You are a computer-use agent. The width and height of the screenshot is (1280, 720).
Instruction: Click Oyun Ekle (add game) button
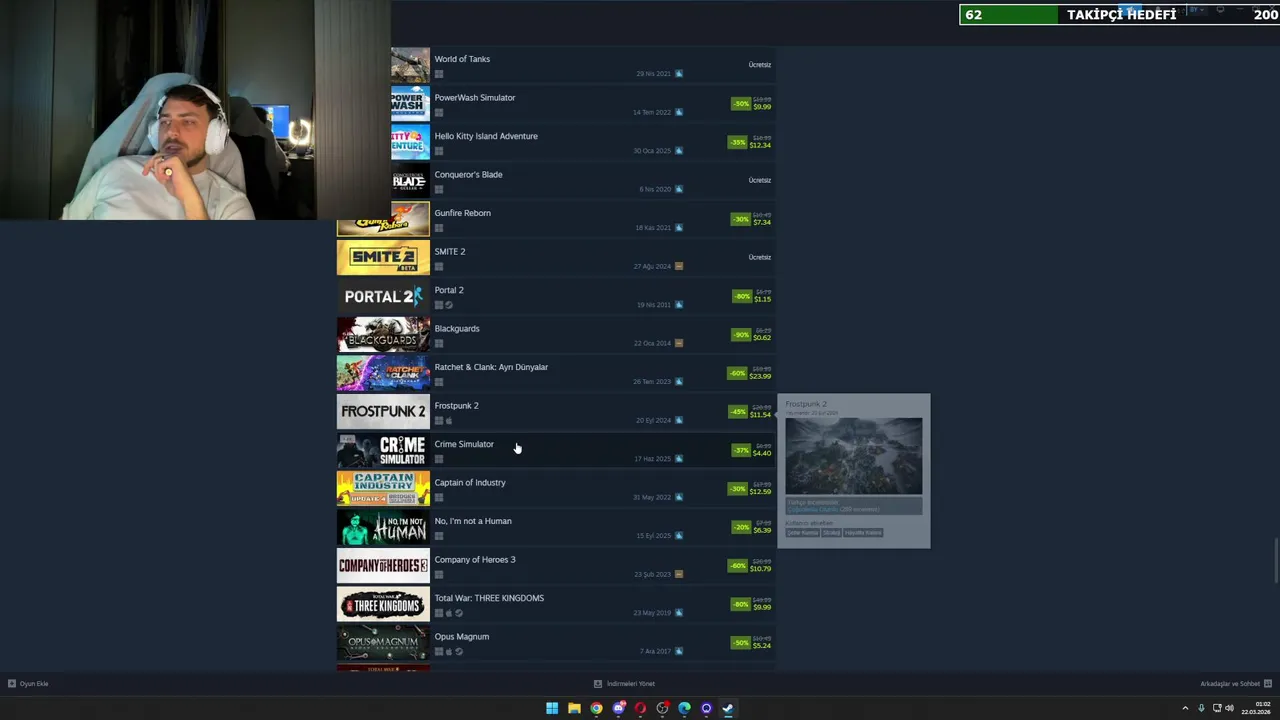tap(28, 684)
